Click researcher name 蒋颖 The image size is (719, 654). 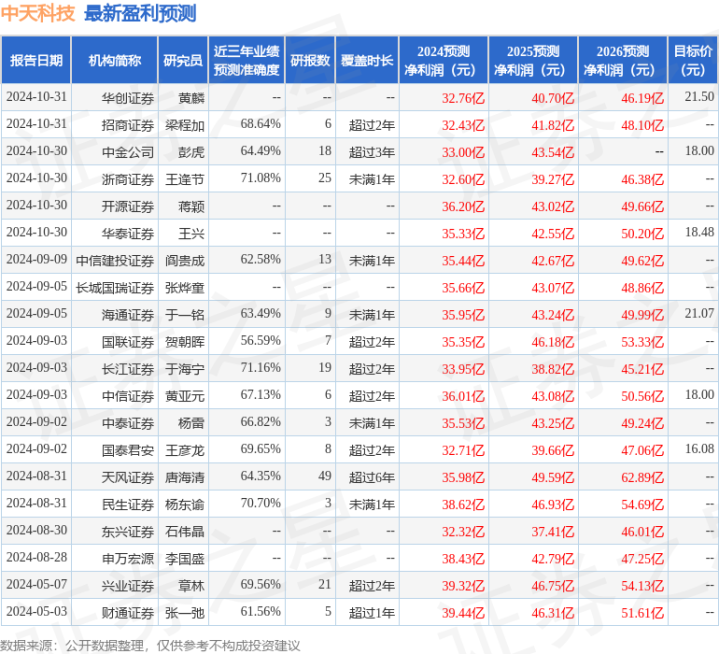click(x=191, y=206)
